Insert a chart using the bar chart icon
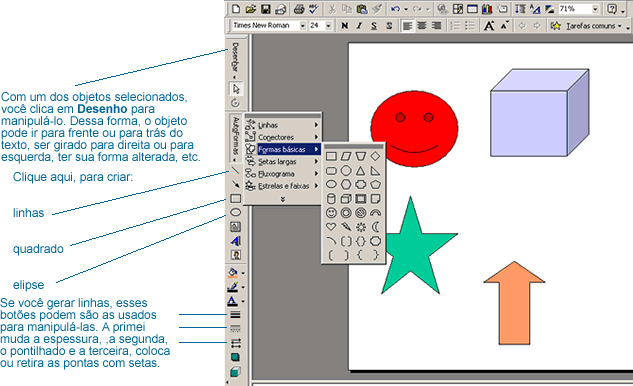The height and width of the screenshot is (386, 633). pos(487,8)
